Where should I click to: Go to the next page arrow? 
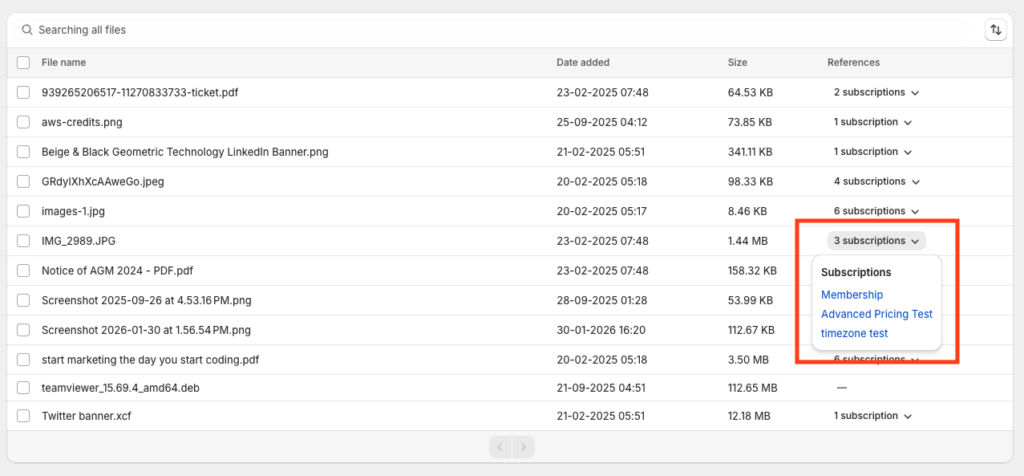[x=524, y=447]
